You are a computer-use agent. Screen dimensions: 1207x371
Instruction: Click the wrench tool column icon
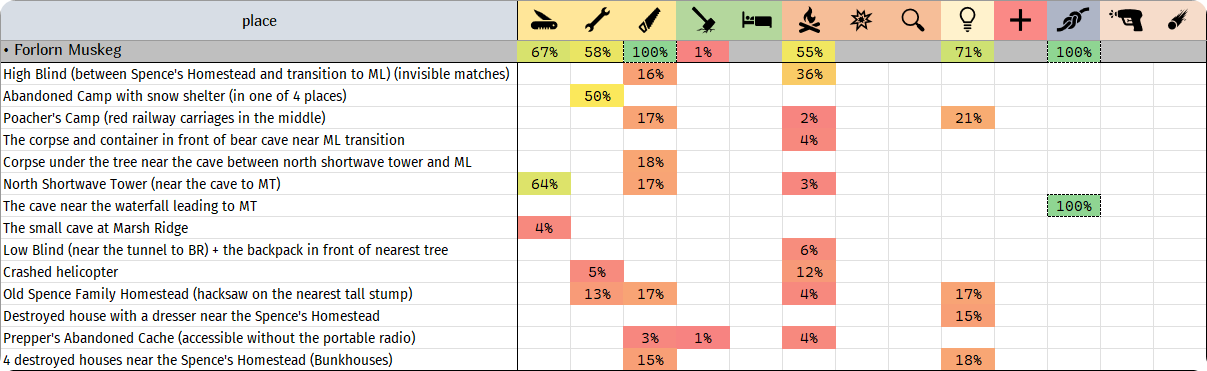[597, 21]
